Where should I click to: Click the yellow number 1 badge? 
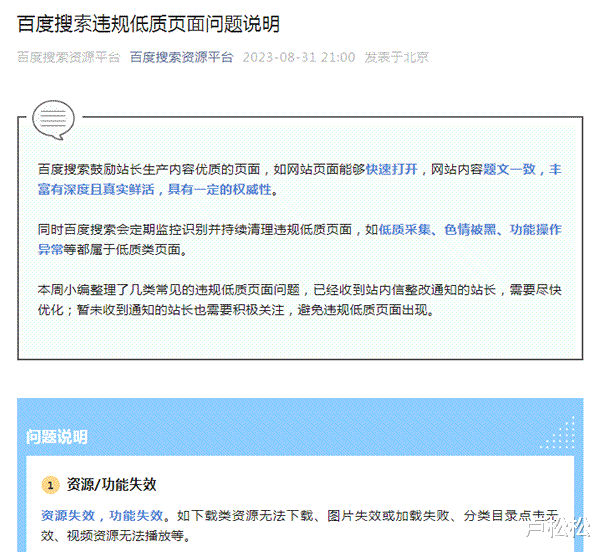[x=50, y=485]
